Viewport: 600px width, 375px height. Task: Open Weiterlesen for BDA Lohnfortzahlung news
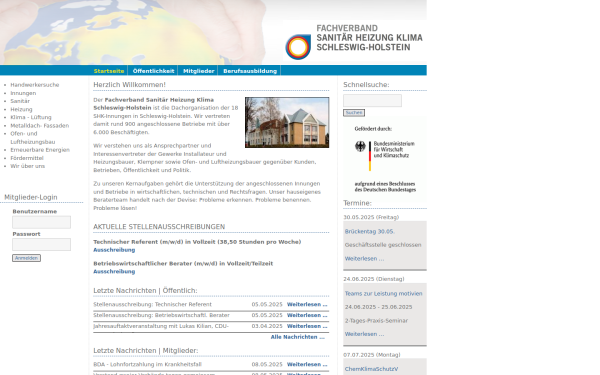[307, 364]
